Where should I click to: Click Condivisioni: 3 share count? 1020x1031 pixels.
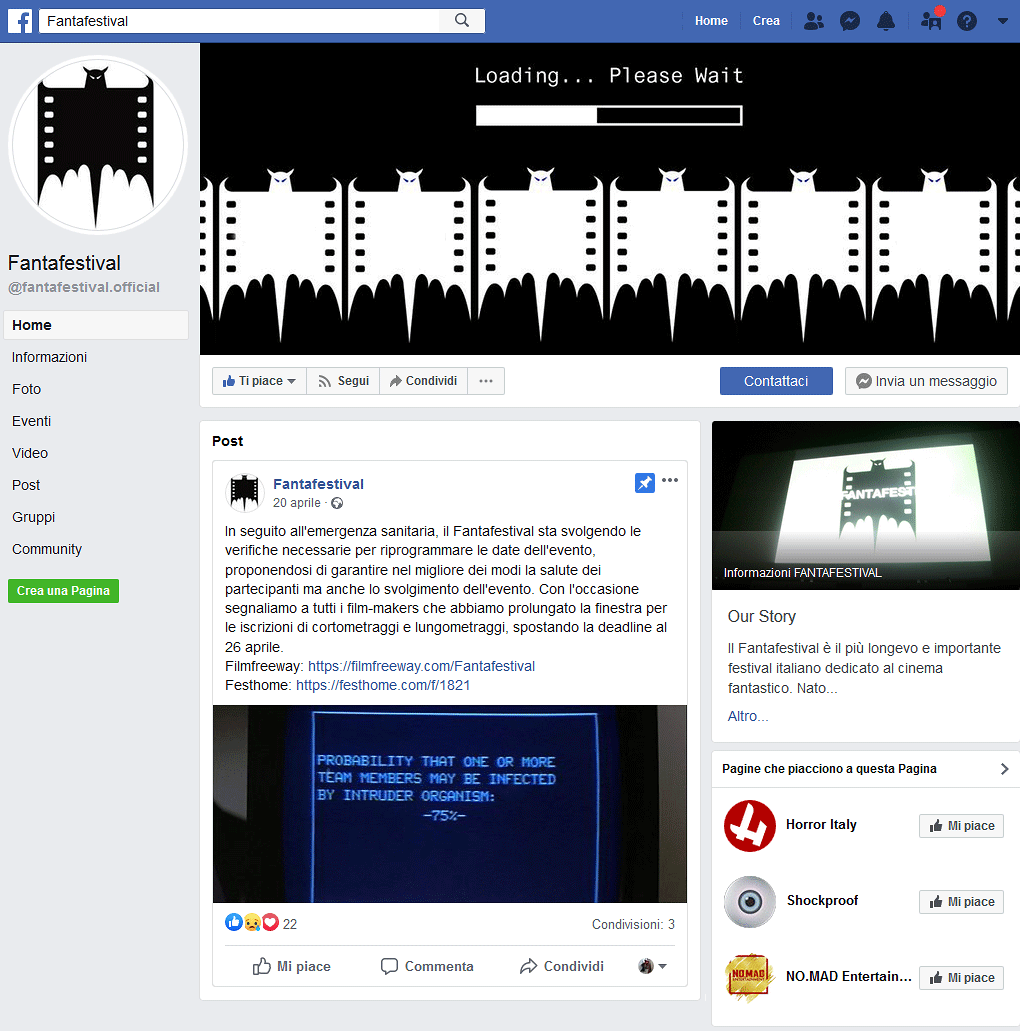633,924
